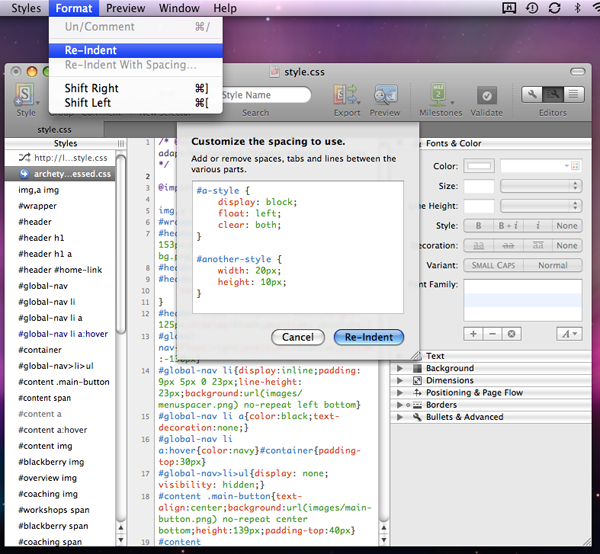
Task: Select the text-only editor view
Action: [x=574, y=95]
